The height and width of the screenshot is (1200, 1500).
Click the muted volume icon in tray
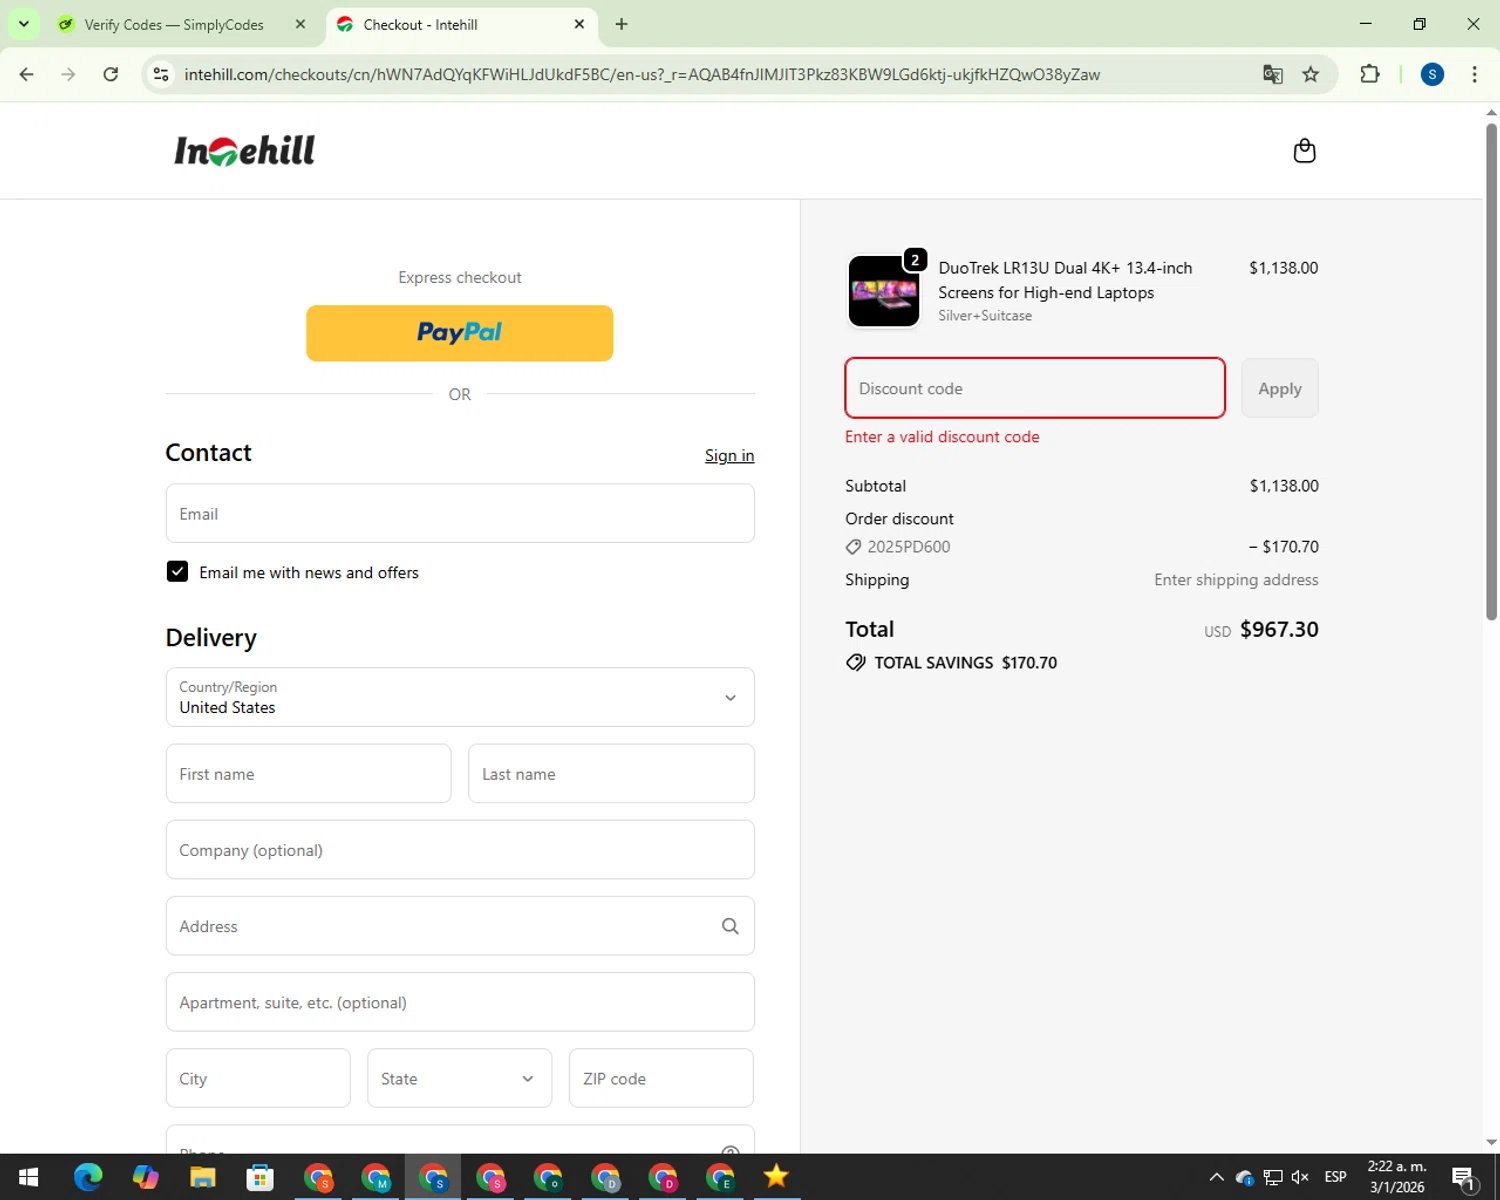tap(1300, 1177)
